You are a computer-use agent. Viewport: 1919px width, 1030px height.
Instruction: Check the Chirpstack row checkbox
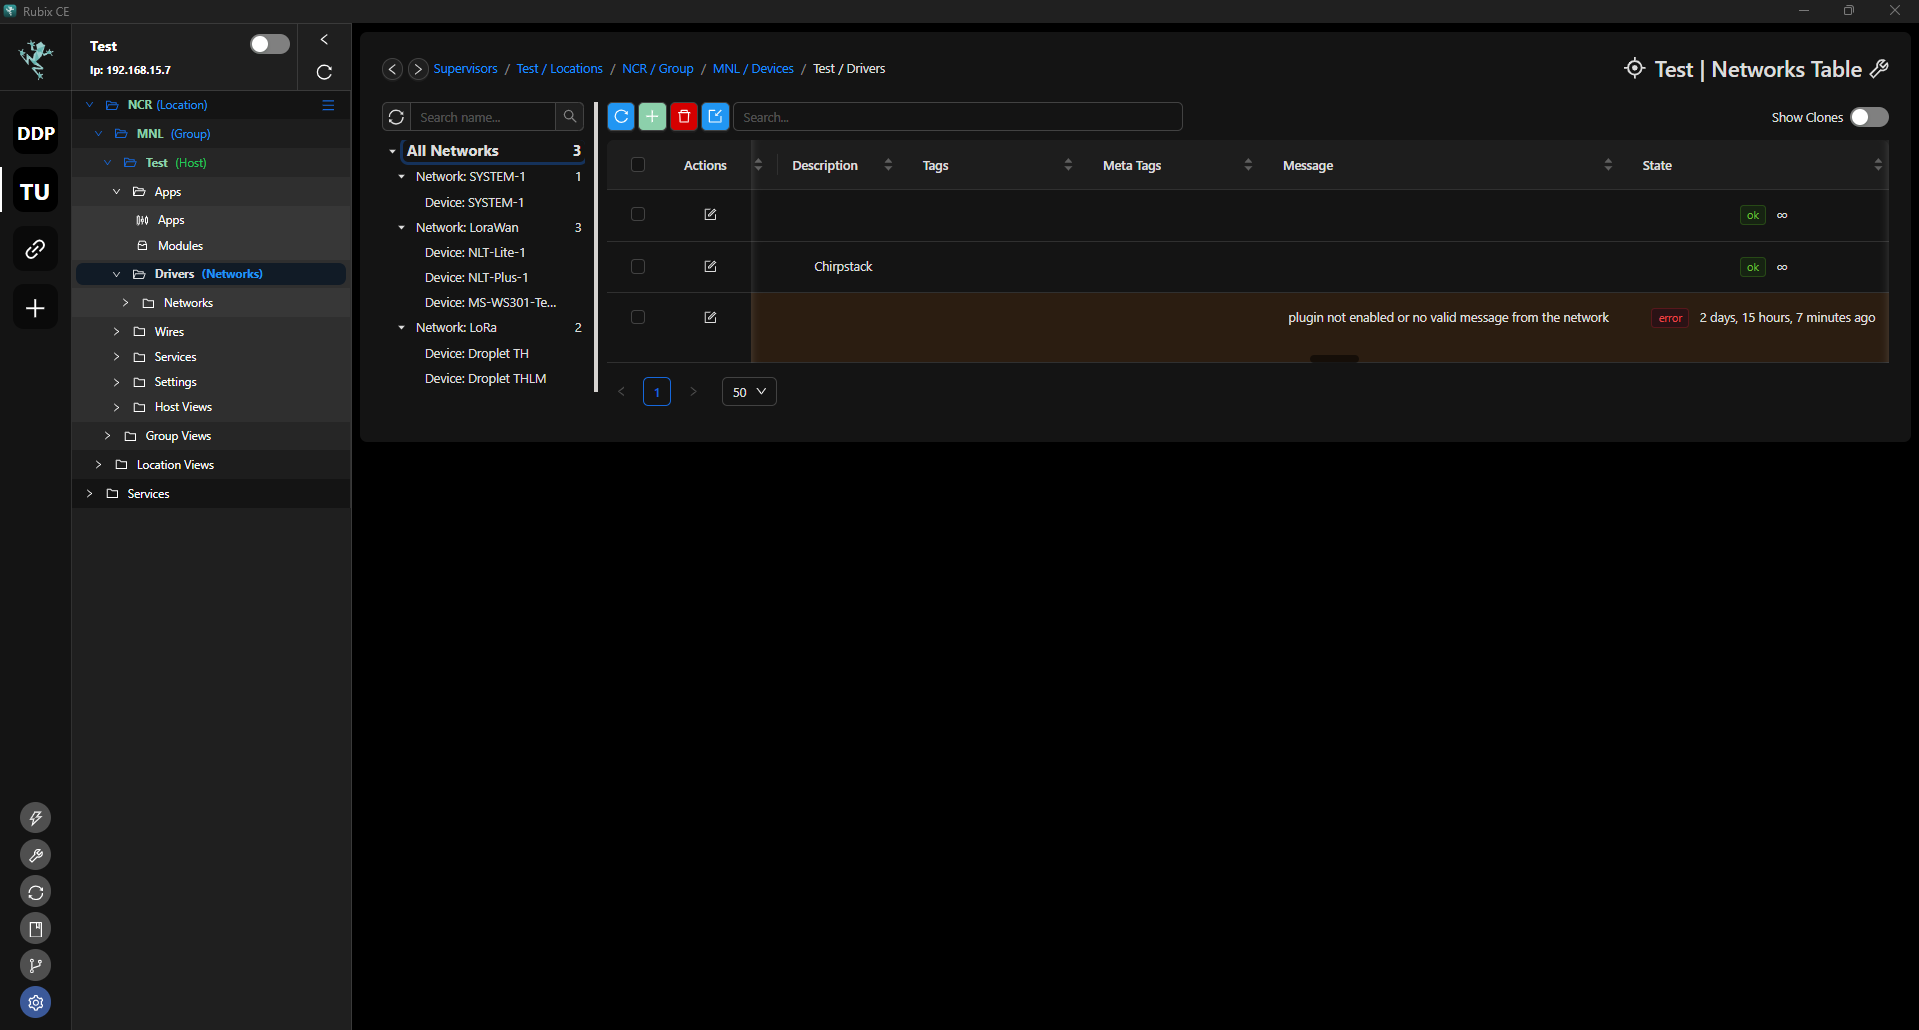pyautogui.click(x=638, y=266)
